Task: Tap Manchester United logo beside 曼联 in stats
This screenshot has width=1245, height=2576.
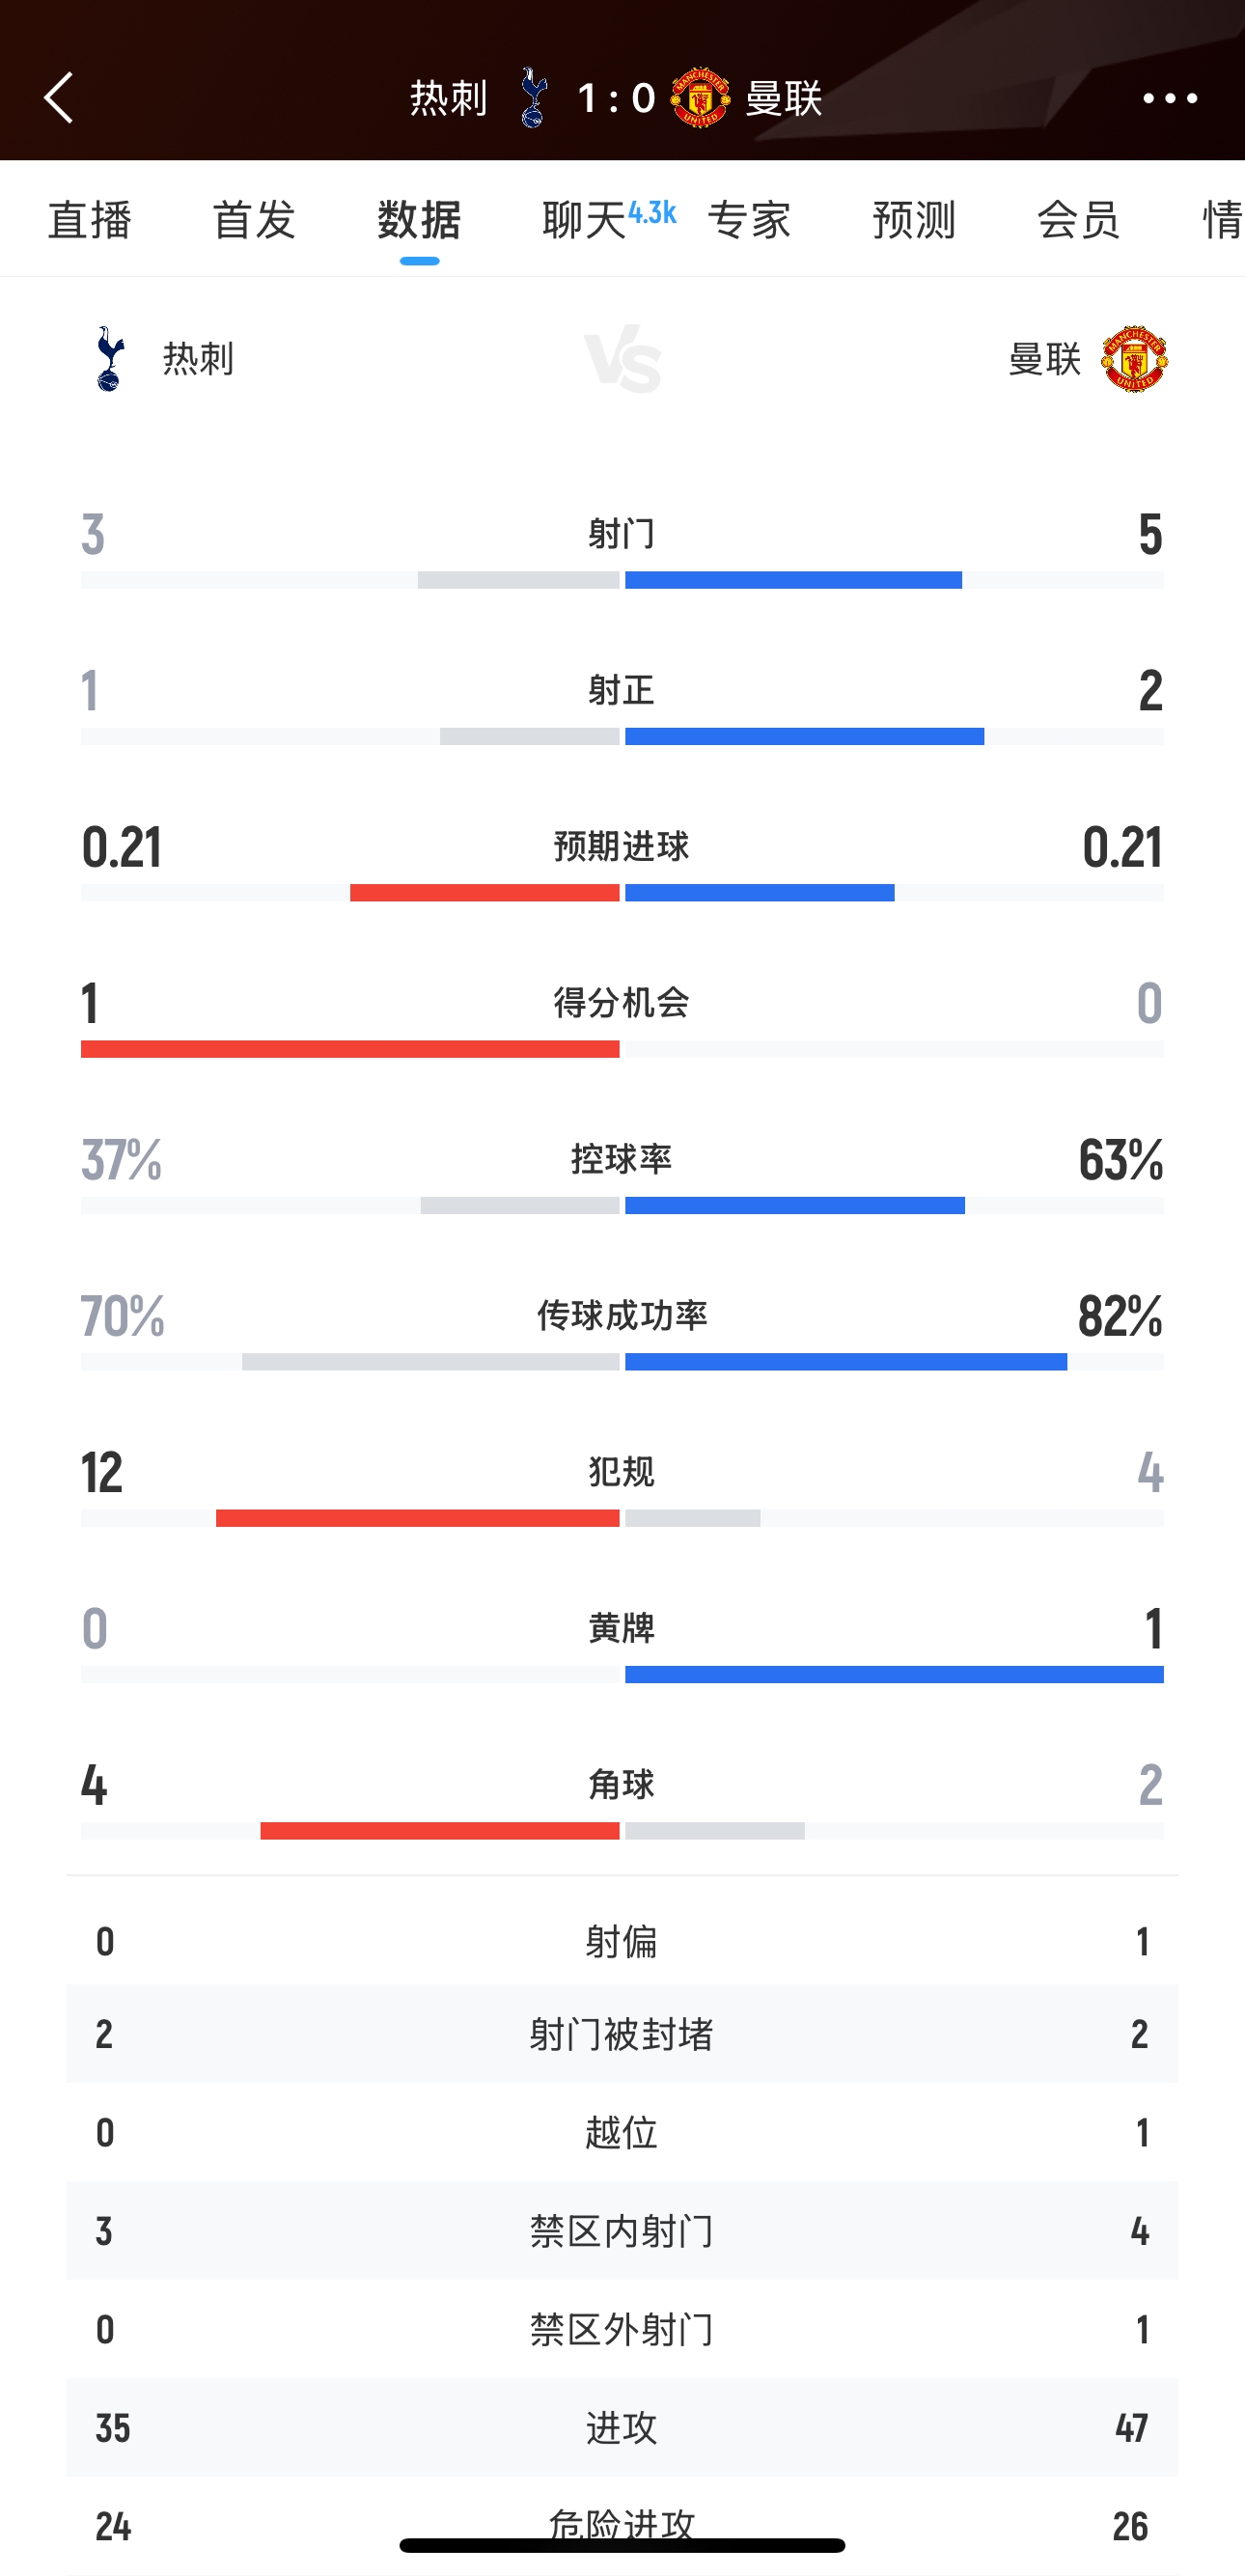Action: tap(1134, 359)
